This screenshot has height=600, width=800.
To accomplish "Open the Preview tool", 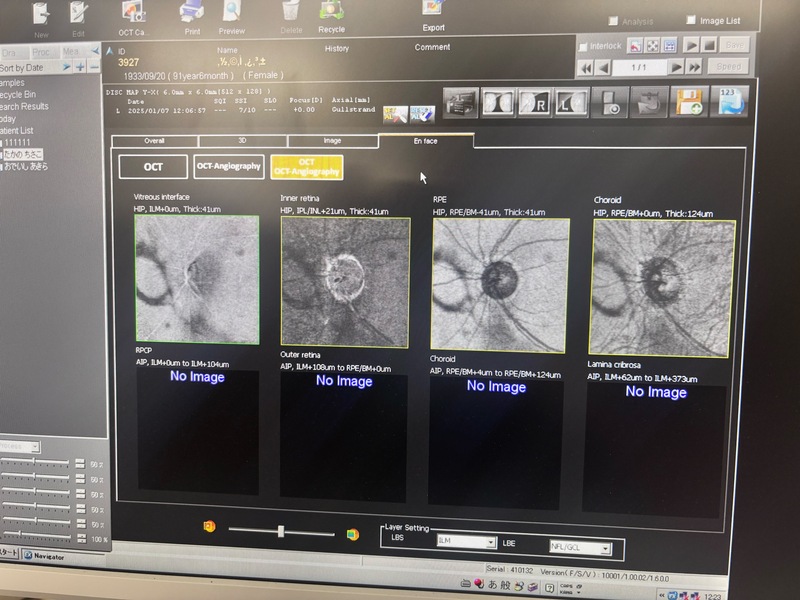I will 232,12.
